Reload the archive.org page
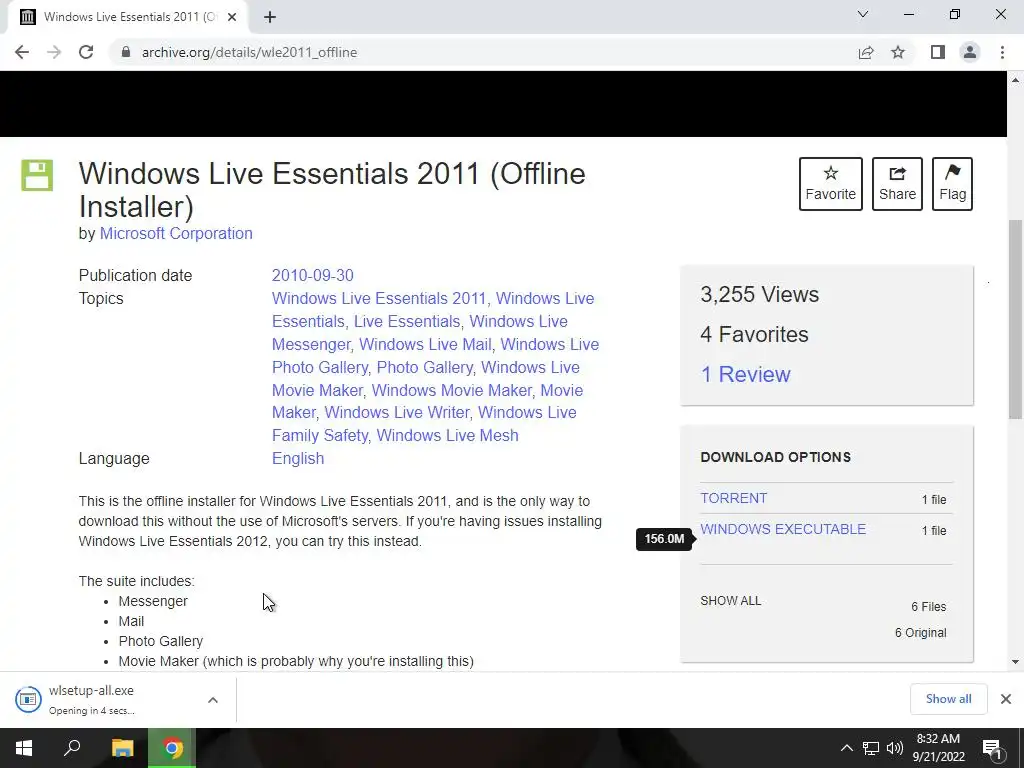 (86, 52)
